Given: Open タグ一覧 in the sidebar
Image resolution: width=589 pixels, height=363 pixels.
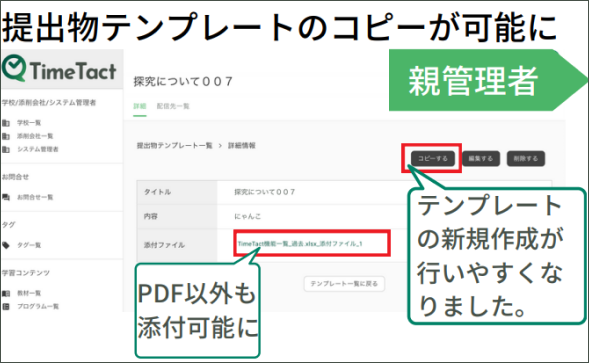Looking at the screenshot, I should (x=29, y=245).
